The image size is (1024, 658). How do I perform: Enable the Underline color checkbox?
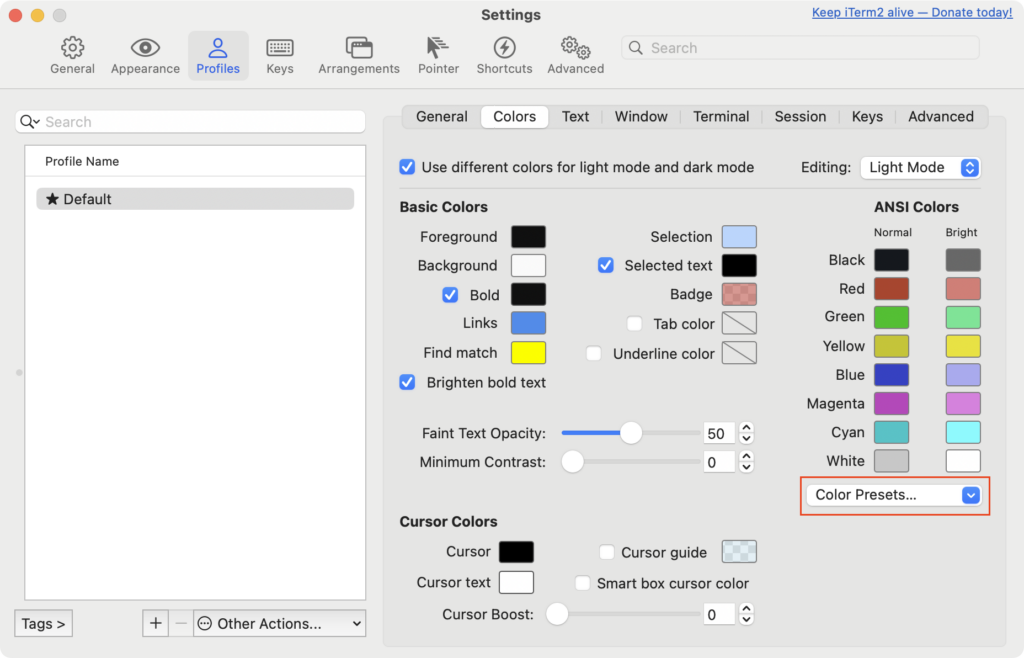(594, 354)
